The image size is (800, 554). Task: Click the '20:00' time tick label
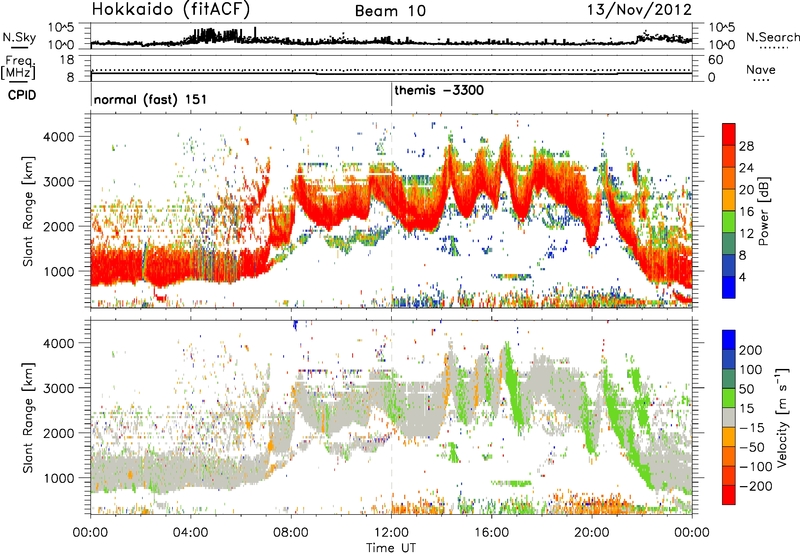coord(592,533)
